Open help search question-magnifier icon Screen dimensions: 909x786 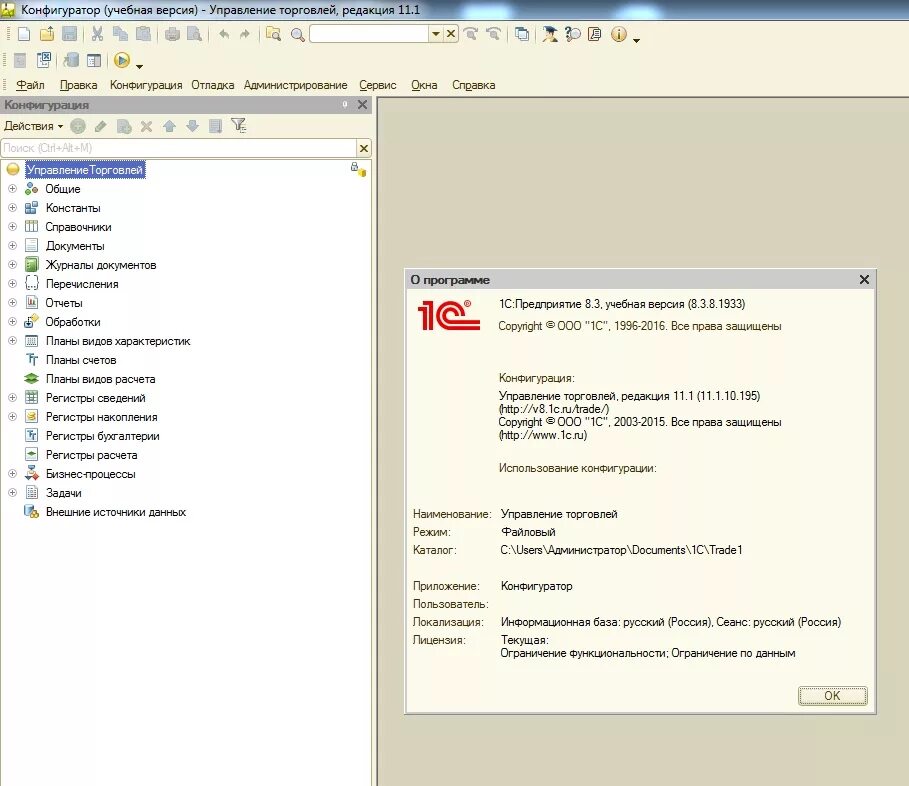click(x=573, y=34)
